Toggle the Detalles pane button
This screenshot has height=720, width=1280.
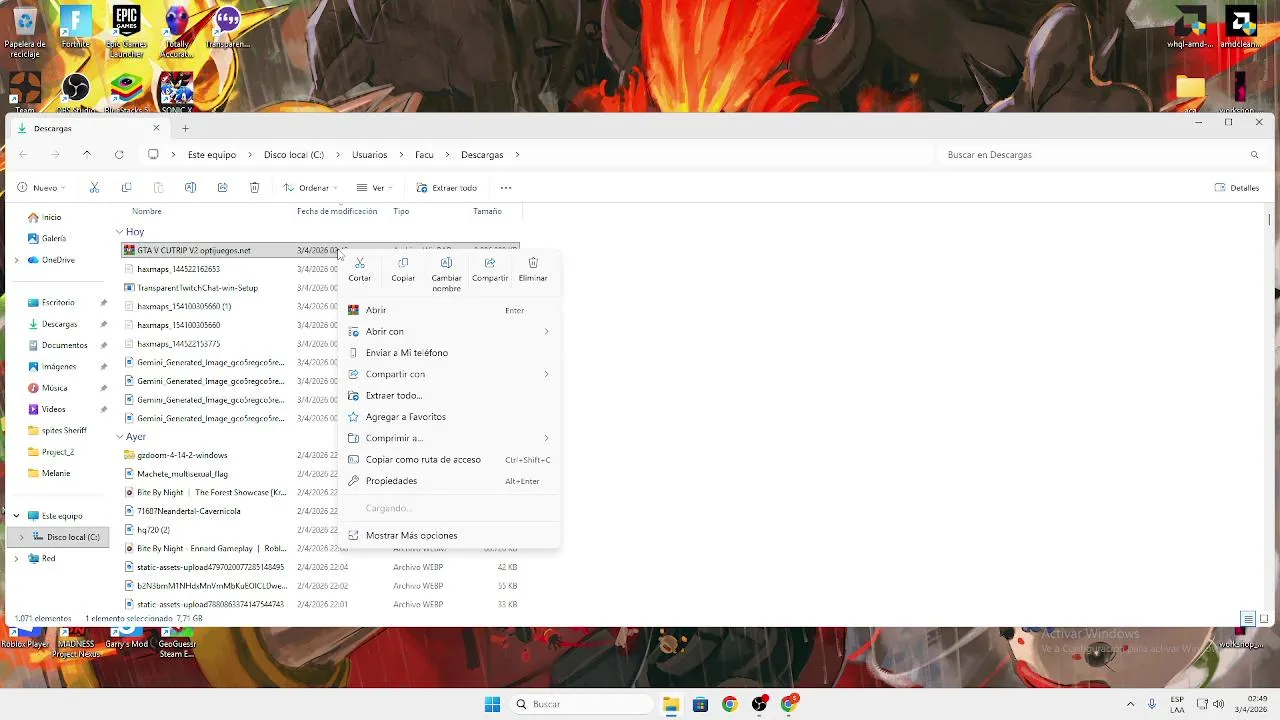coord(1237,188)
